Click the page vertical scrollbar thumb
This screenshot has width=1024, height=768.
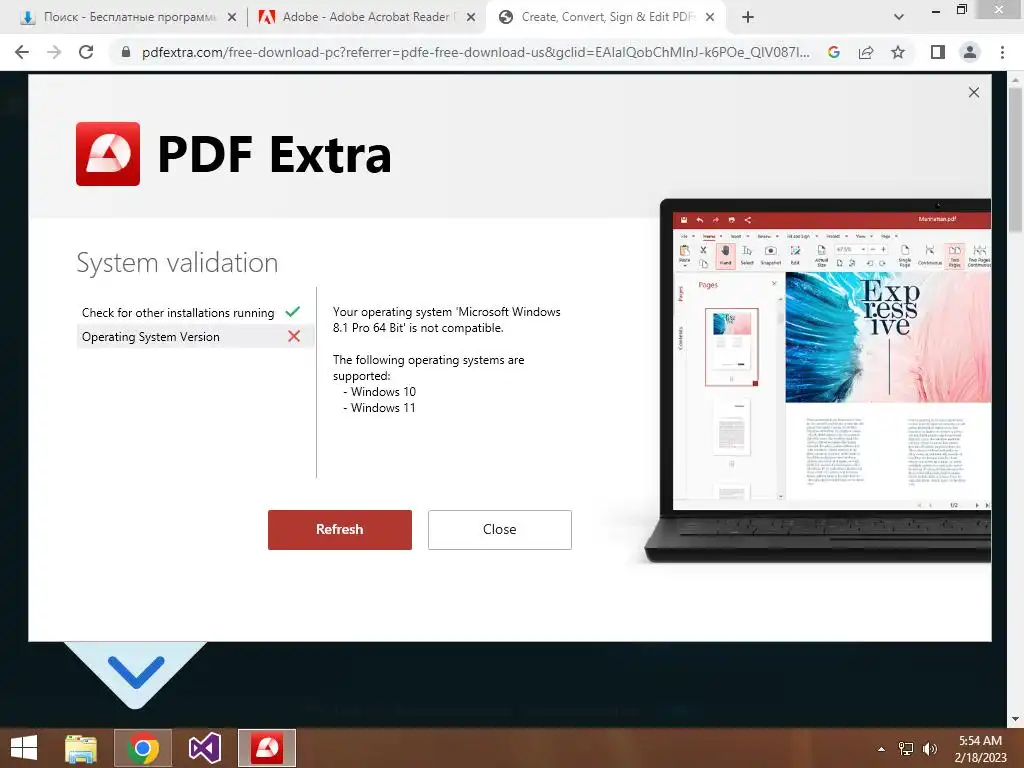[x=1016, y=160]
